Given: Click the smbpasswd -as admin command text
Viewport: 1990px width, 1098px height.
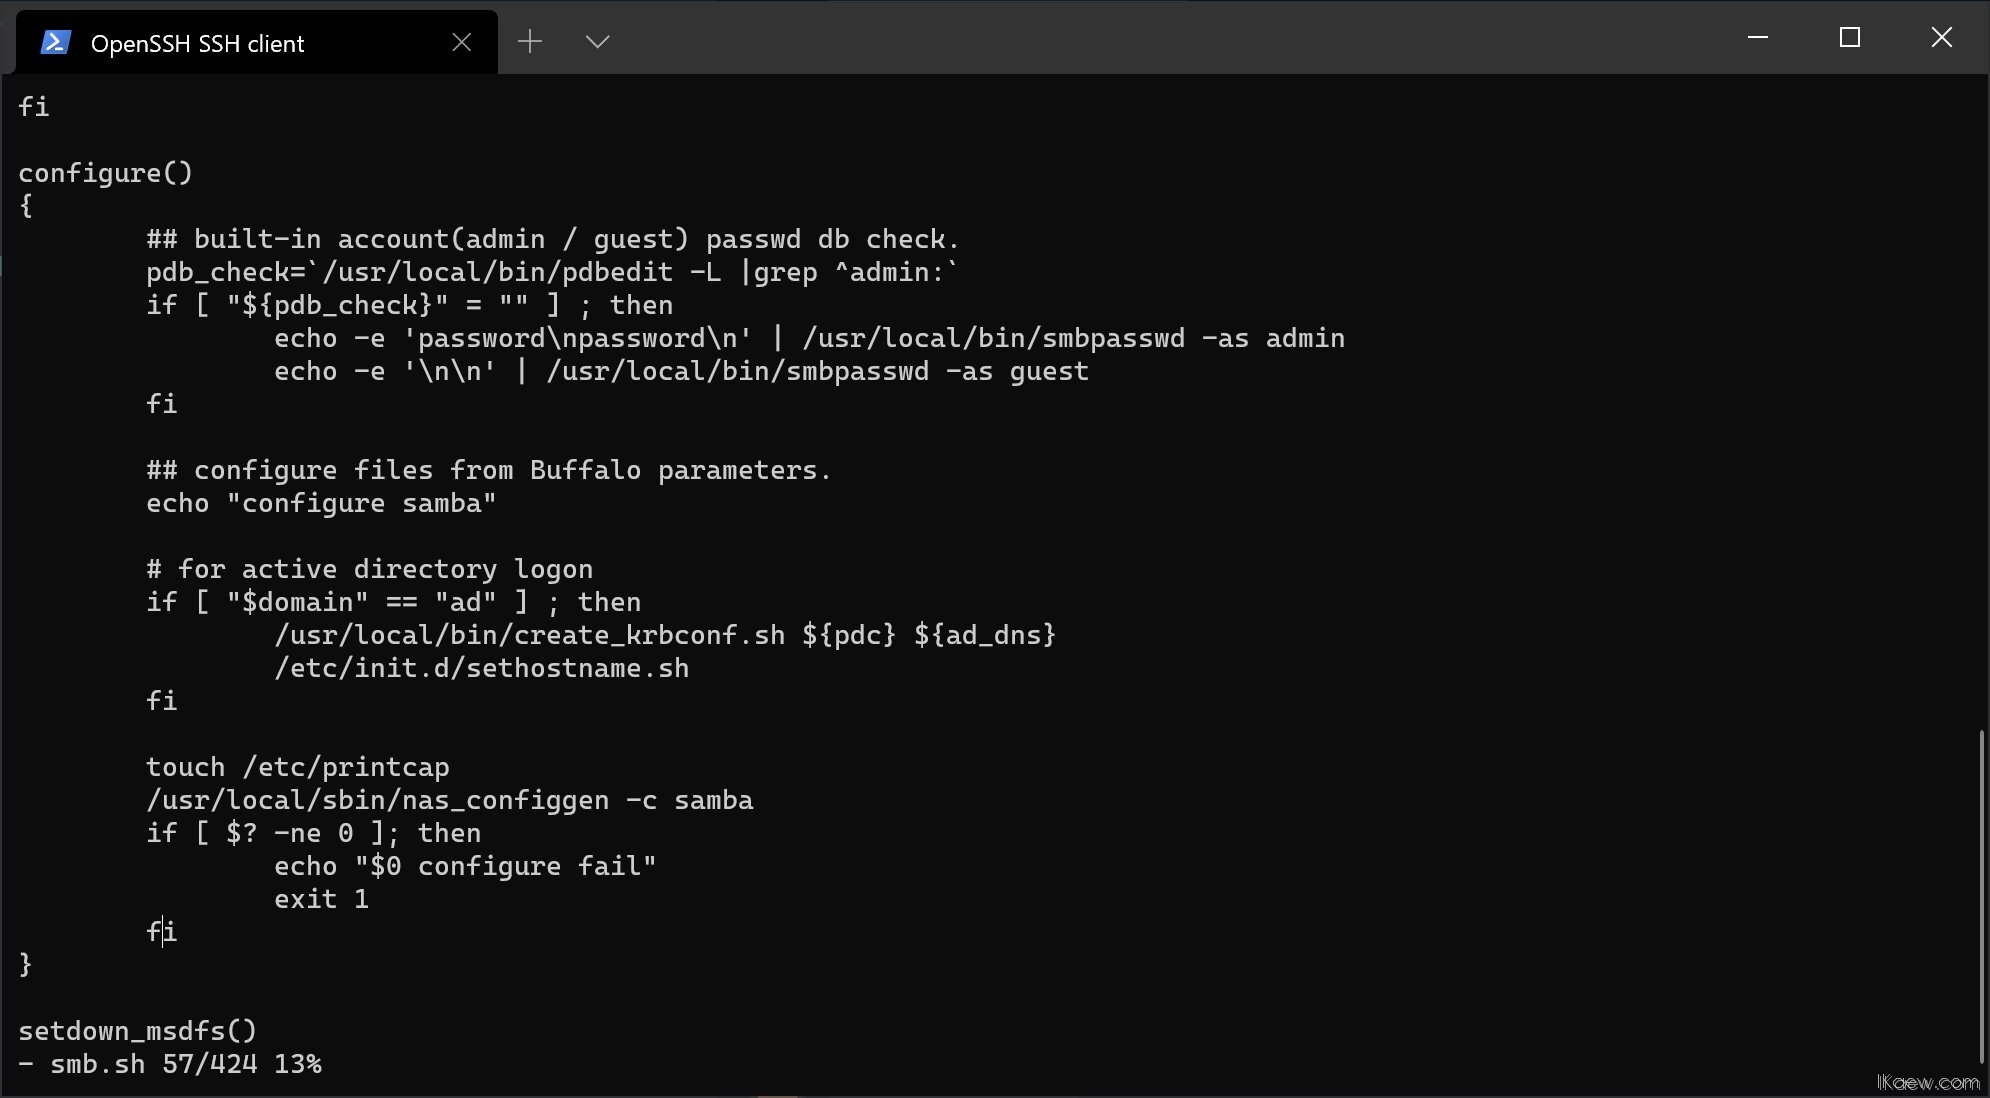Looking at the screenshot, I should [x=1073, y=338].
